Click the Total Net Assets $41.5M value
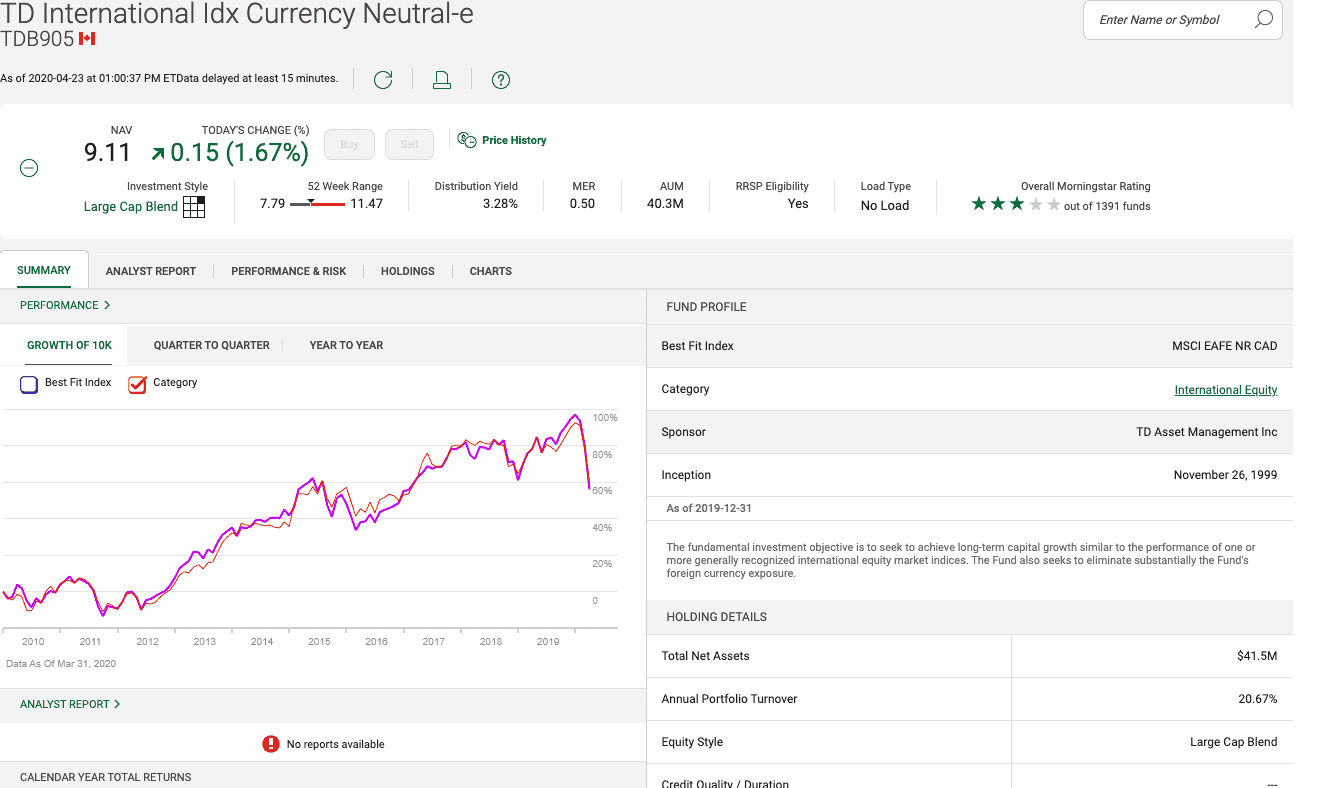Screen dimensions: 1327x788 point(1257,656)
